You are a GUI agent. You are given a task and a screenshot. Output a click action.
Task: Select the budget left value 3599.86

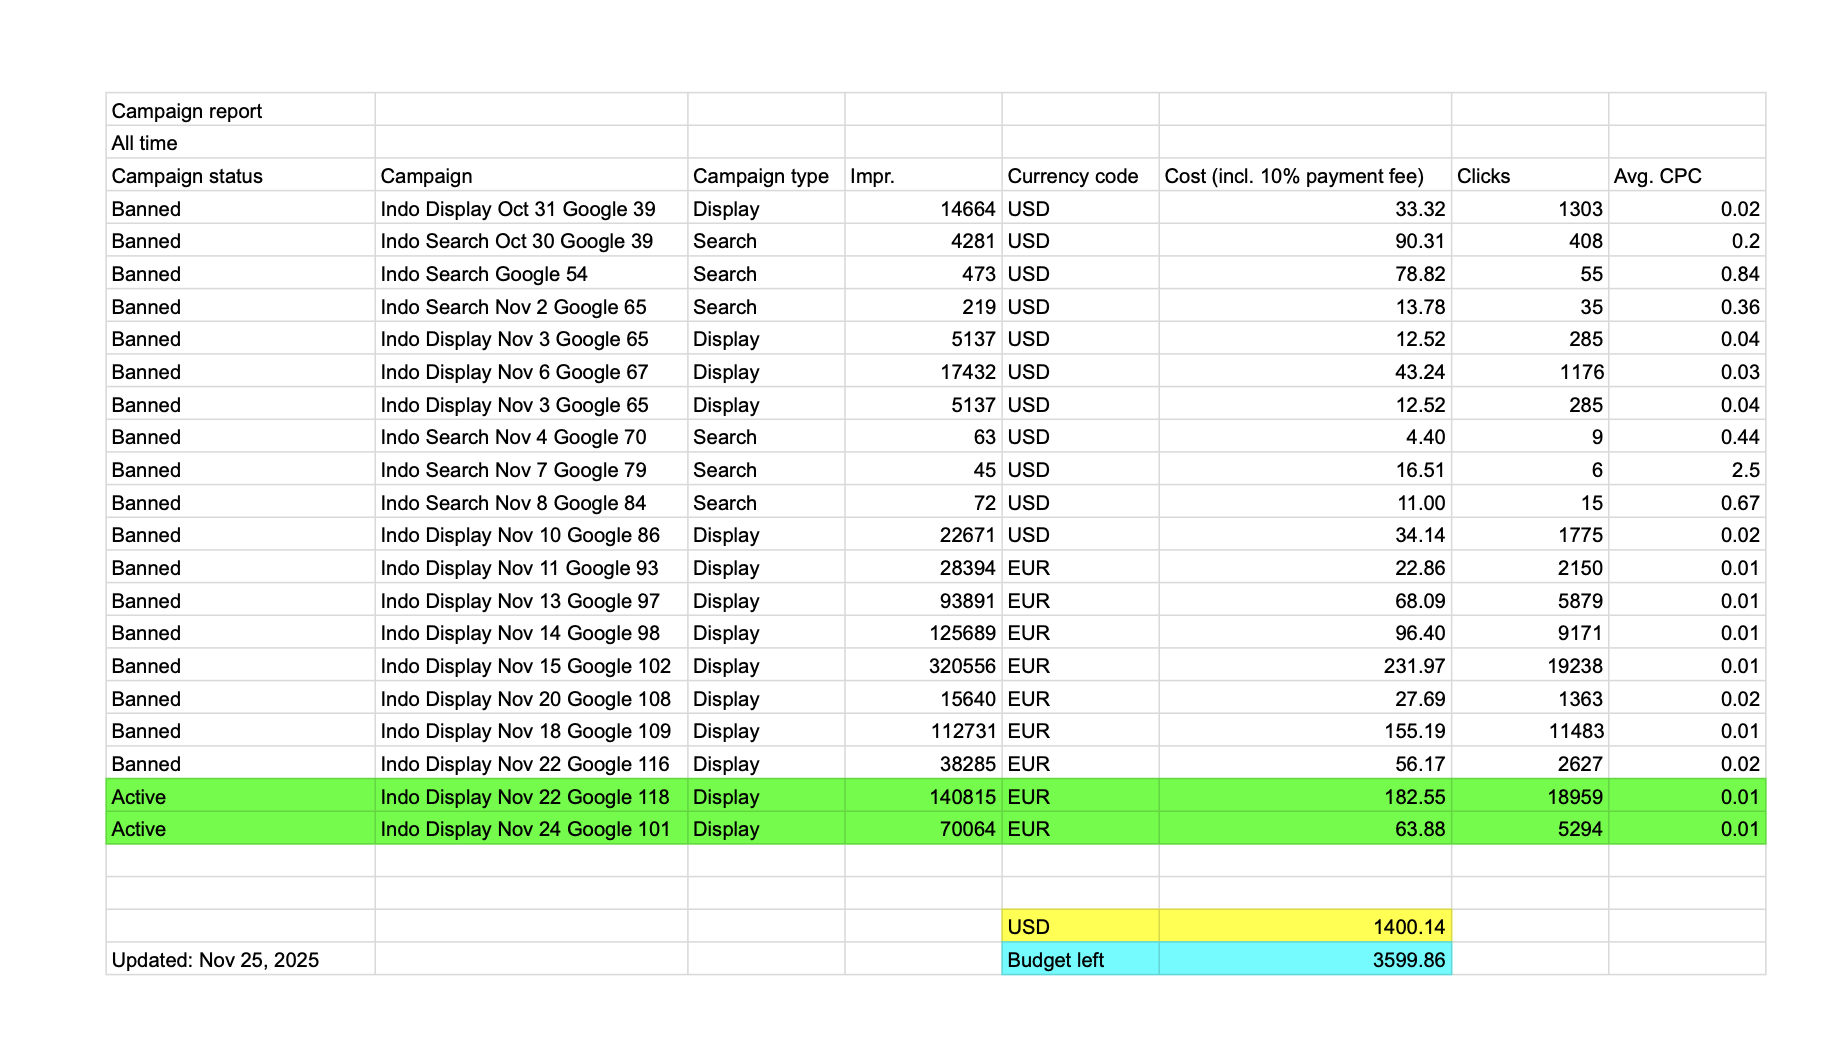tap(1305, 960)
